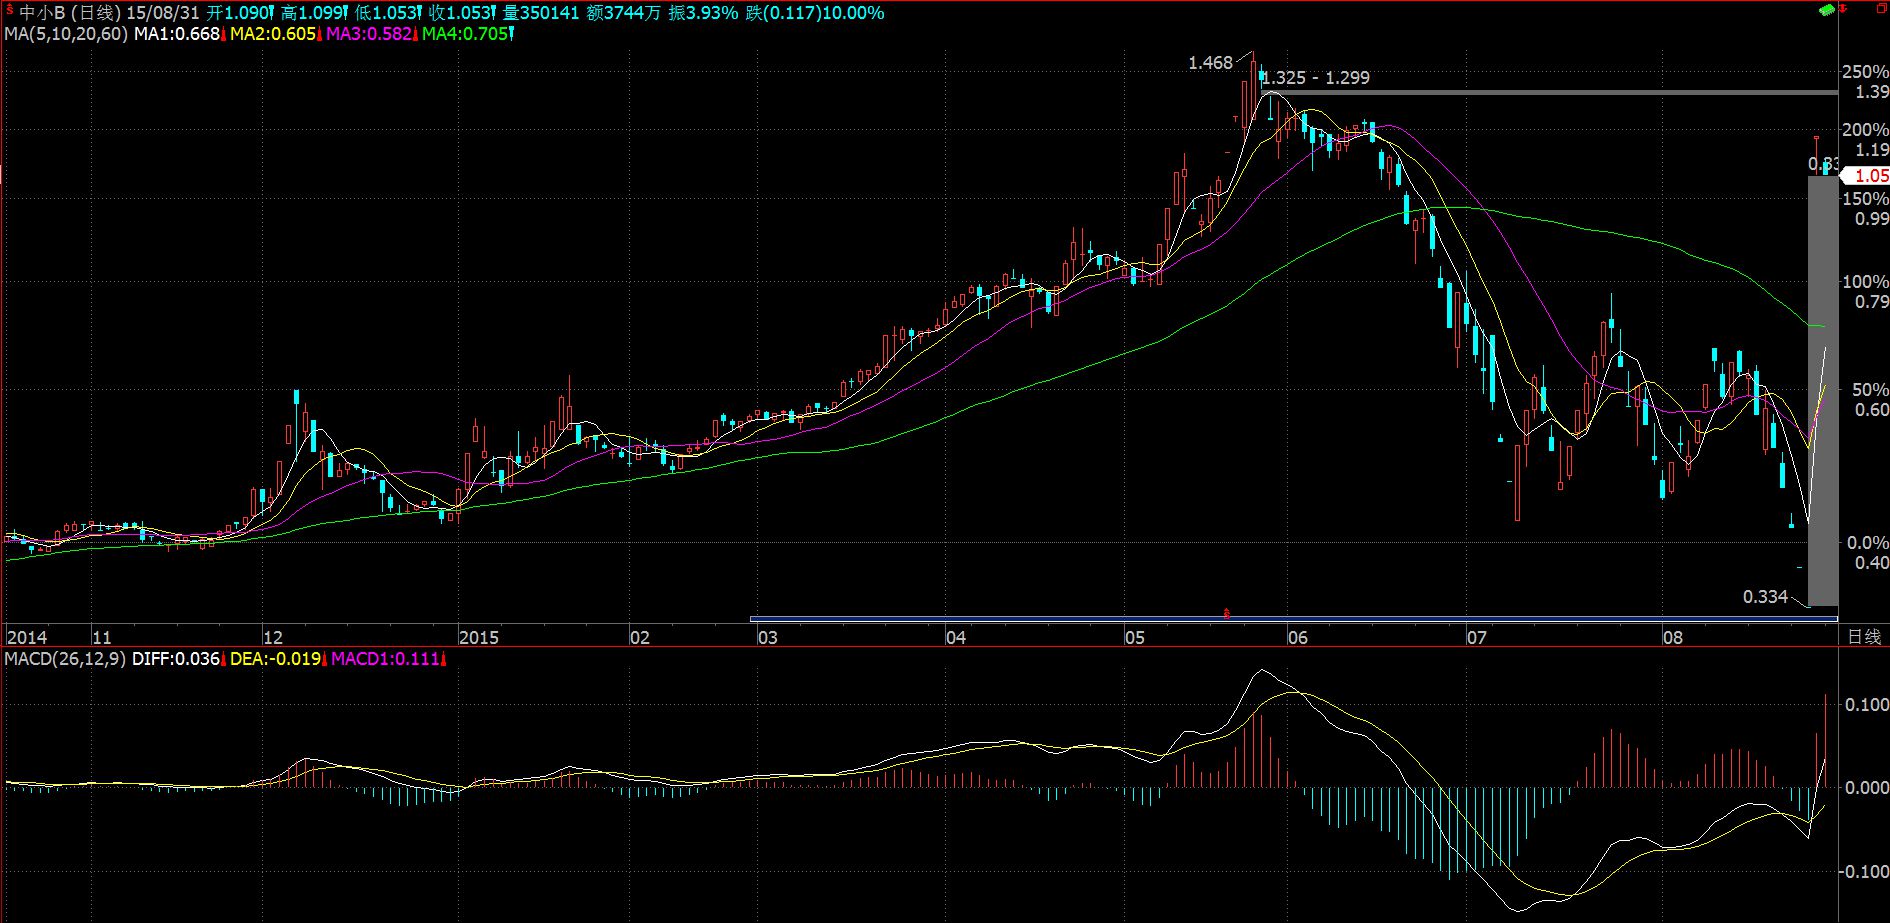Click the 跌(0.117)10.00% change value
The height and width of the screenshot is (923, 1890).
pyautogui.click(x=815, y=13)
